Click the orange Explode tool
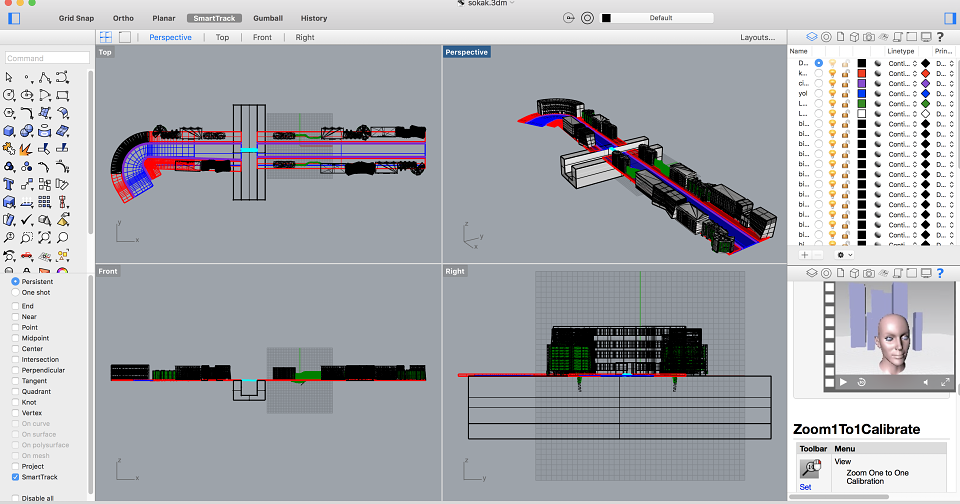 click(27, 148)
